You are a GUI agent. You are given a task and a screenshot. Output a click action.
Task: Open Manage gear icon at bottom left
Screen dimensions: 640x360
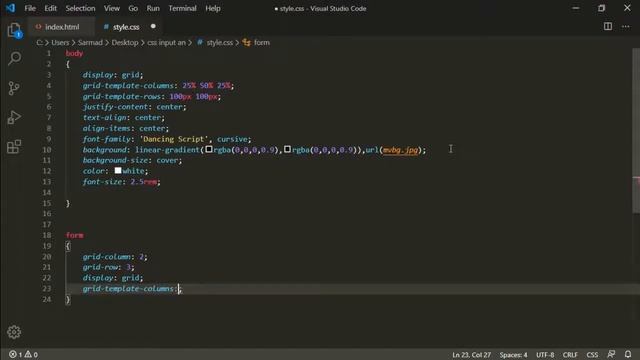(x=14, y=332)
